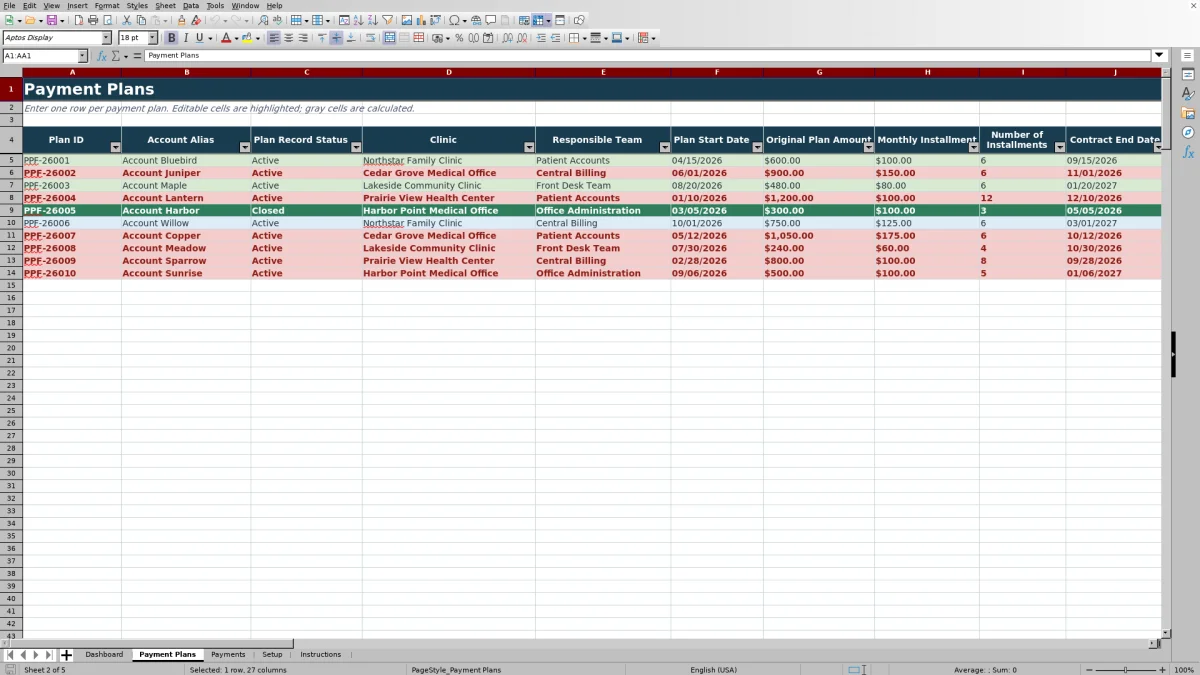The image size is (1200, 675).
Task: Switch to the Instructions sheet tab
Action: [320, 655]
